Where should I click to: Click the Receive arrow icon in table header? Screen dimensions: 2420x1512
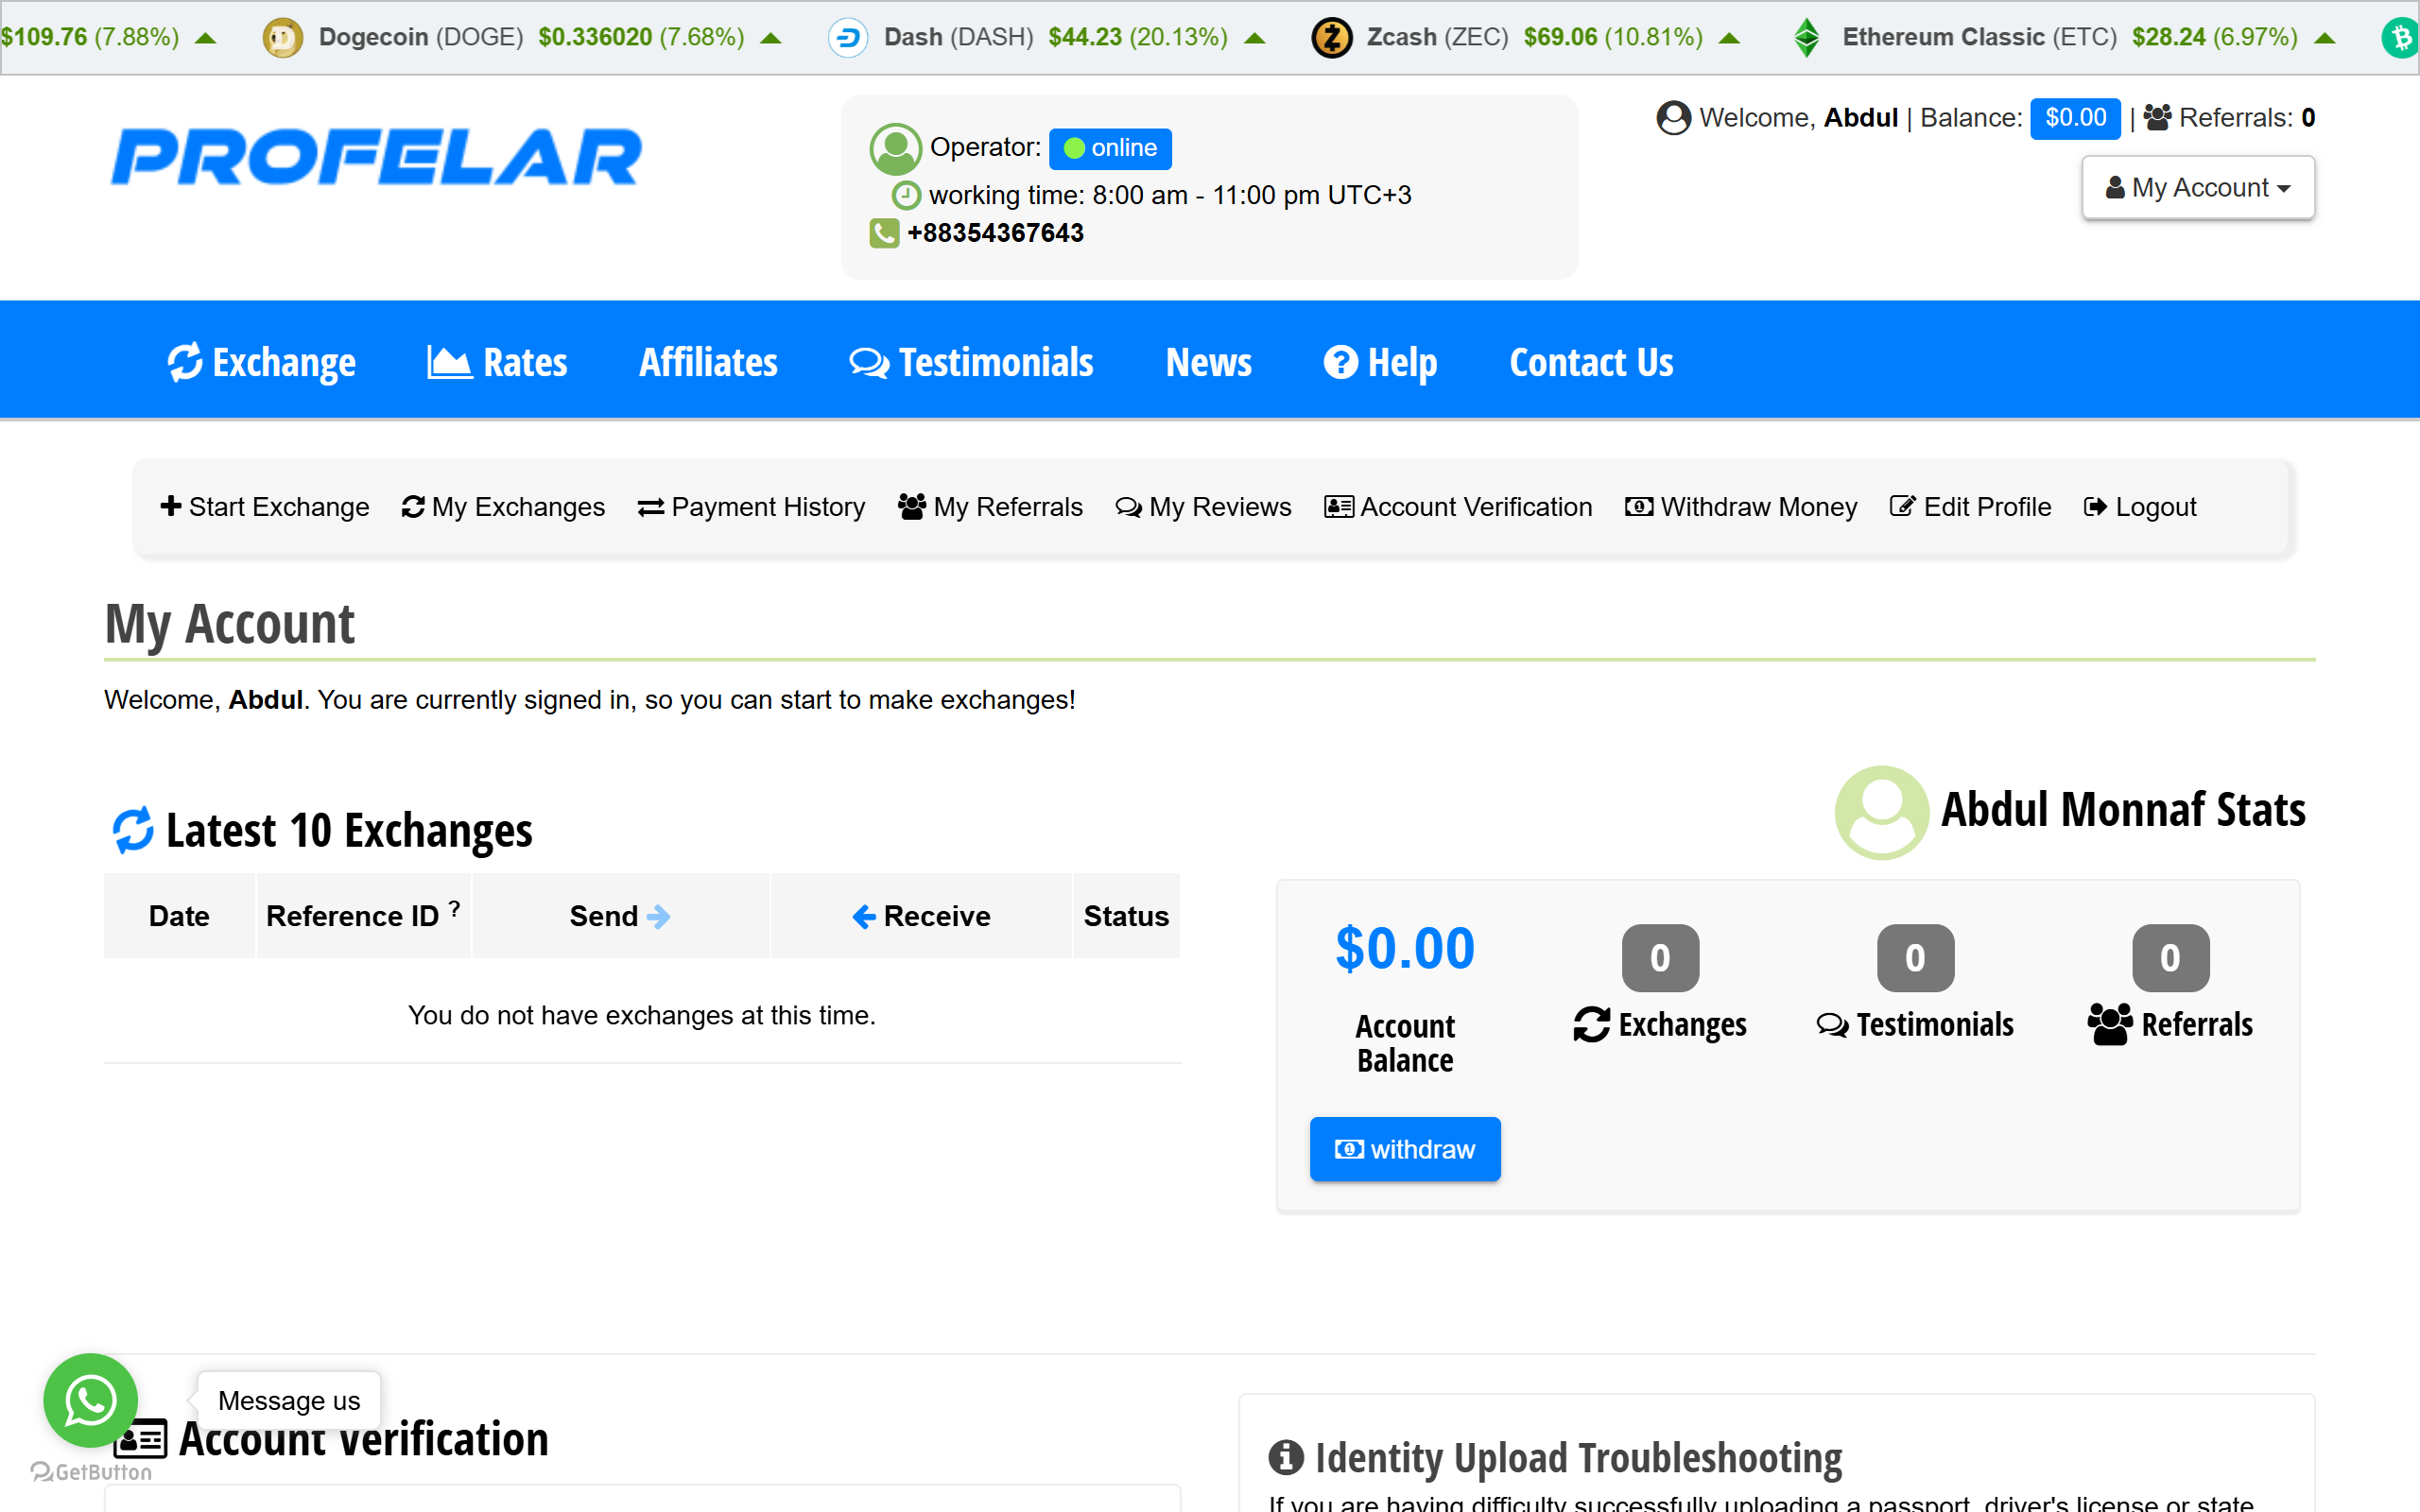(x=864, y=916)
